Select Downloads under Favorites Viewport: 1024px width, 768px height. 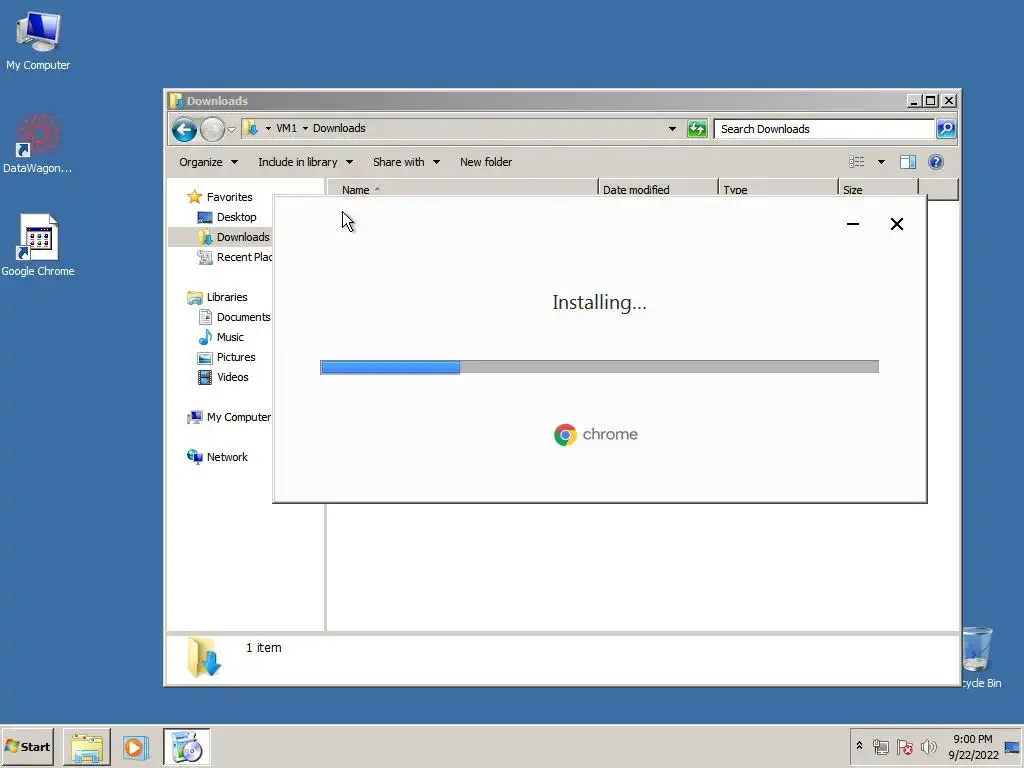233,237
